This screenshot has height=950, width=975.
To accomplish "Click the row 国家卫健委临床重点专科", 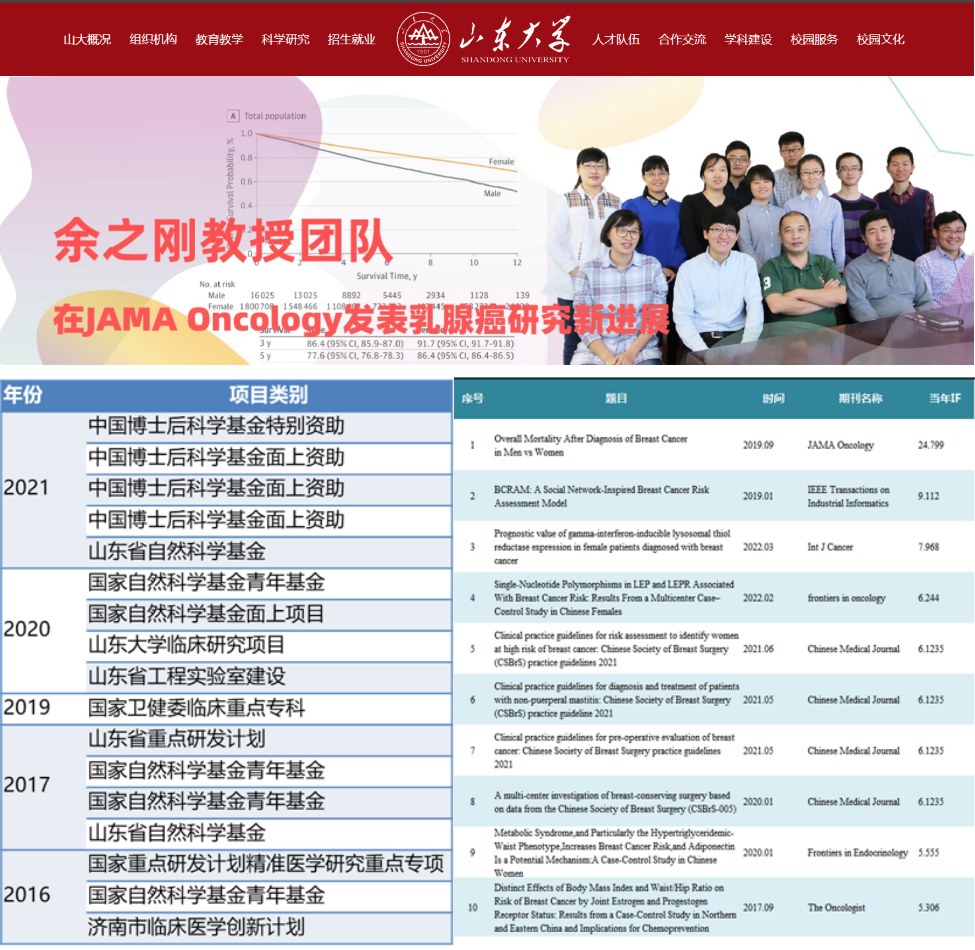I will tap(269, 708).
